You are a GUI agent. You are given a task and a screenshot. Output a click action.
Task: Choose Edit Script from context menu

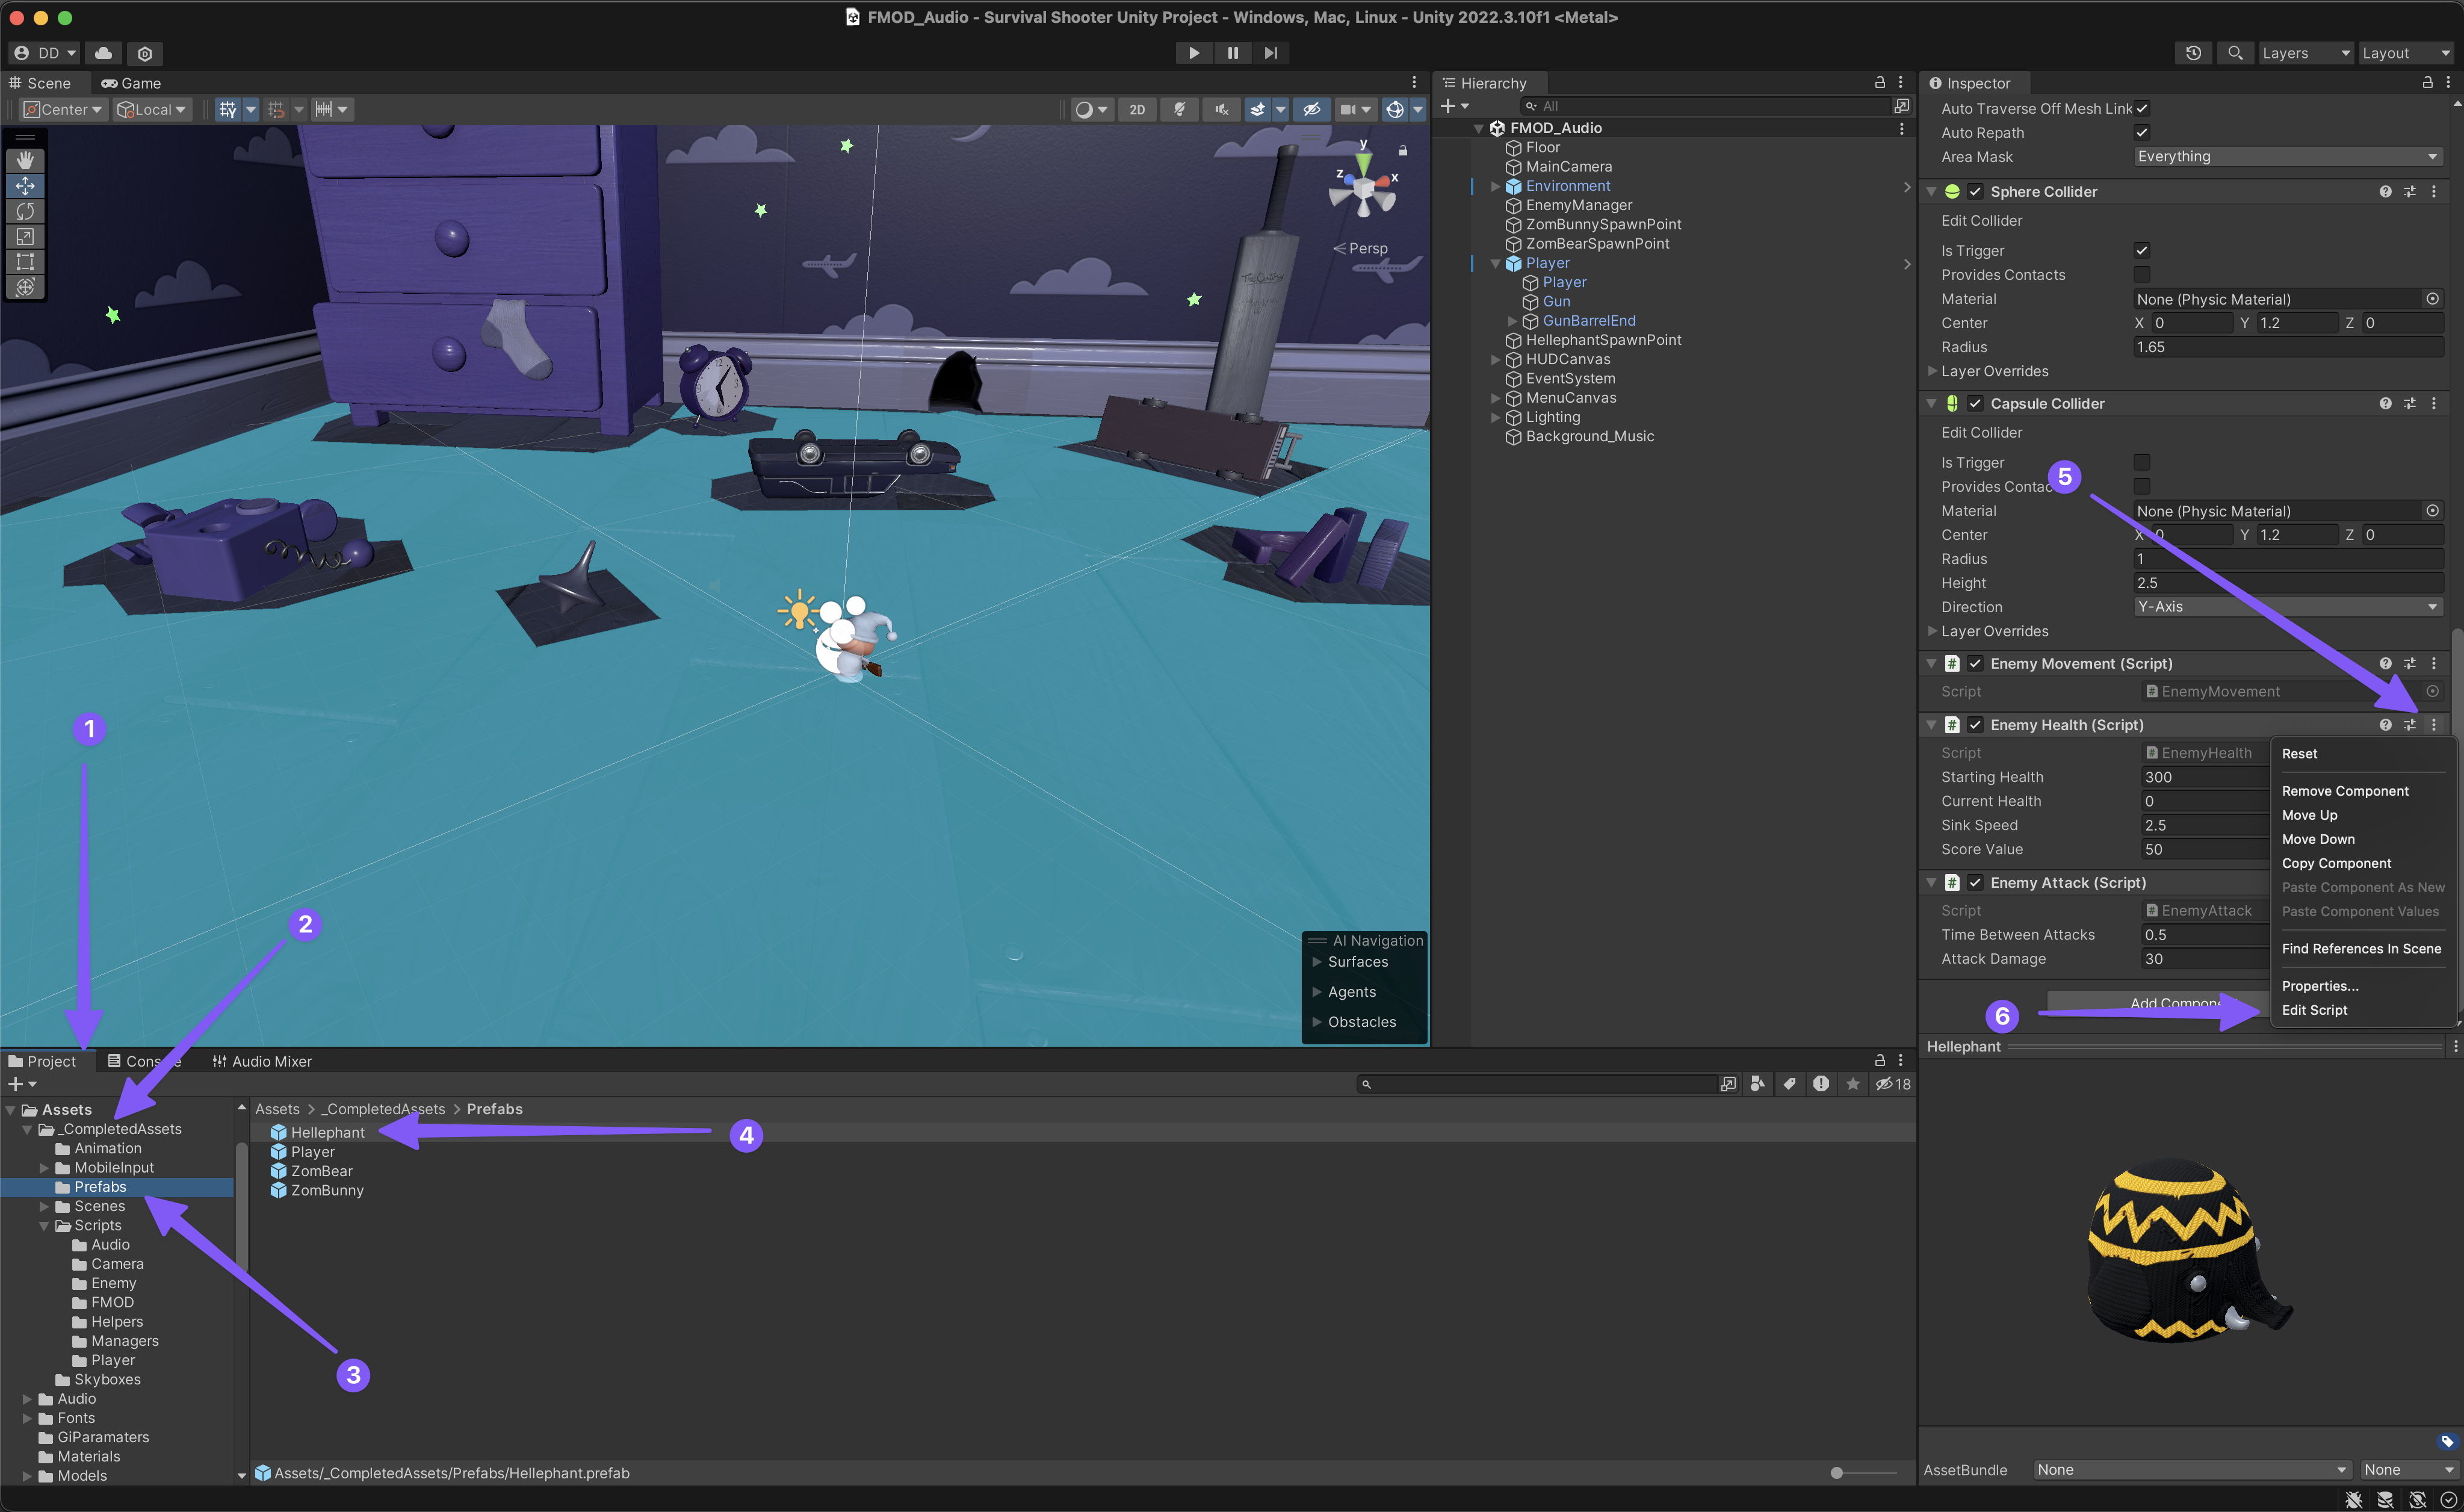tap(2314, 1010)
